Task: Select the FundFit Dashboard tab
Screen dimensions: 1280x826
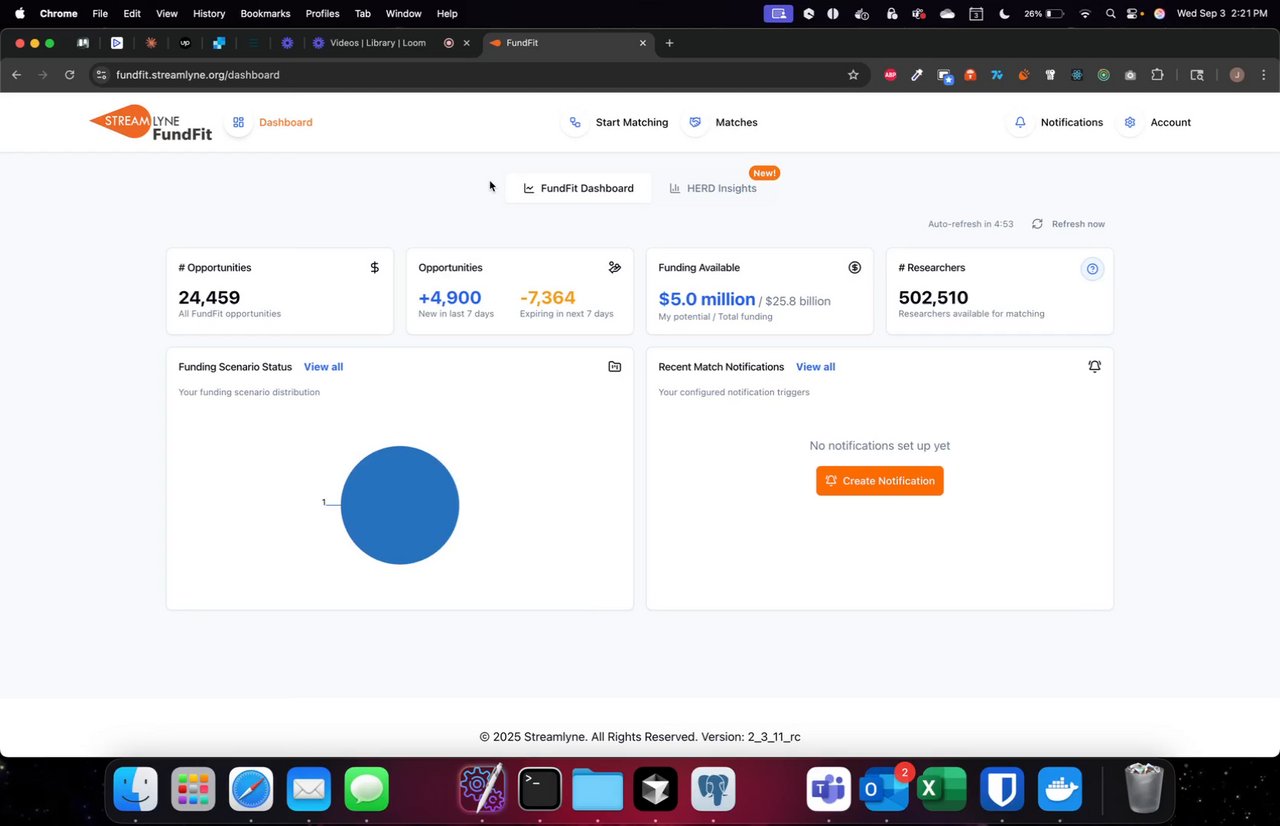Action: point(578,188)
